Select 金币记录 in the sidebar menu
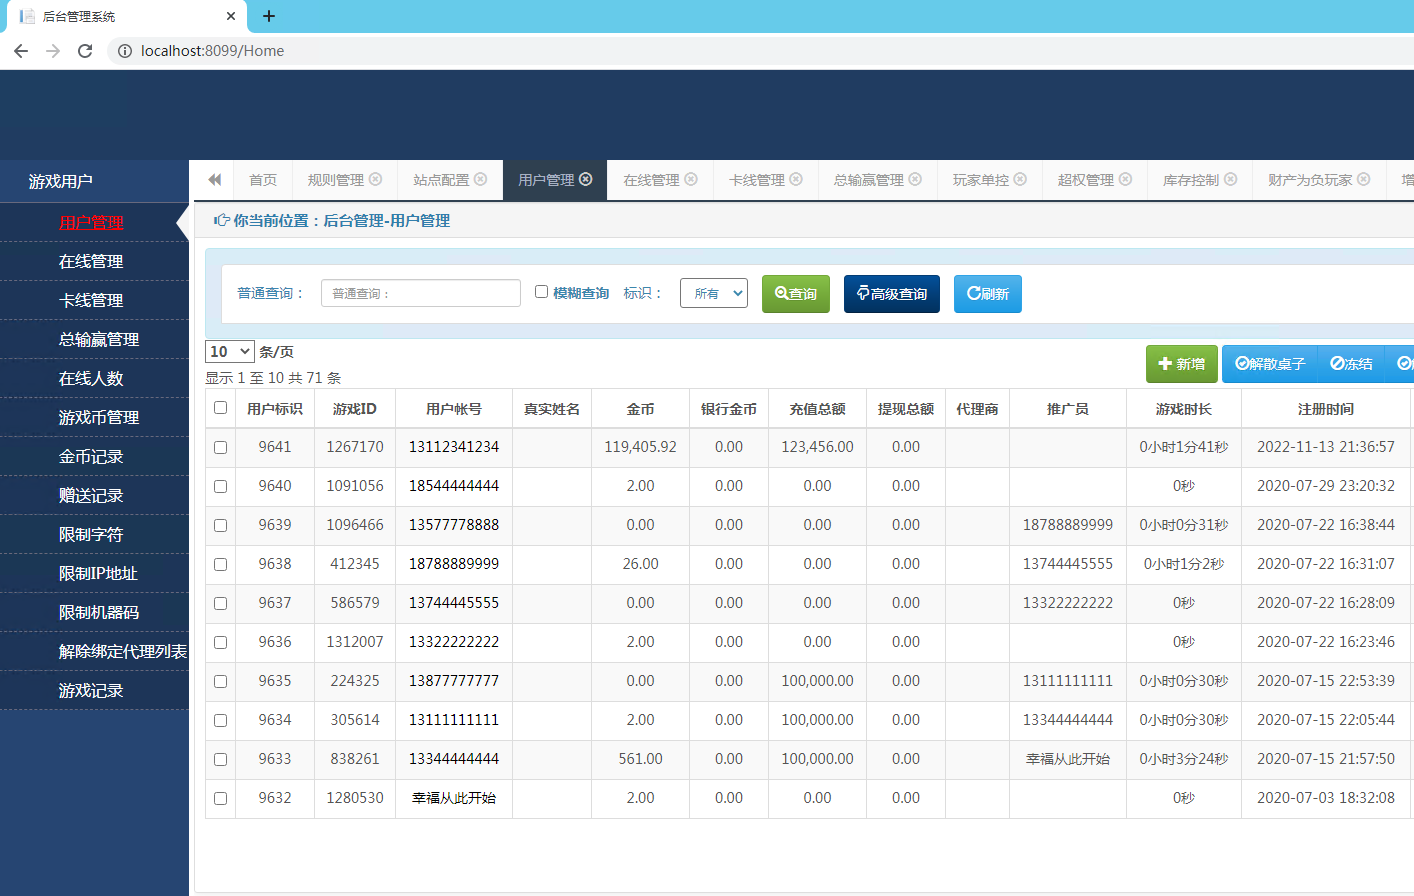This screenshot has width=1414, height=896. click(91, 457)
